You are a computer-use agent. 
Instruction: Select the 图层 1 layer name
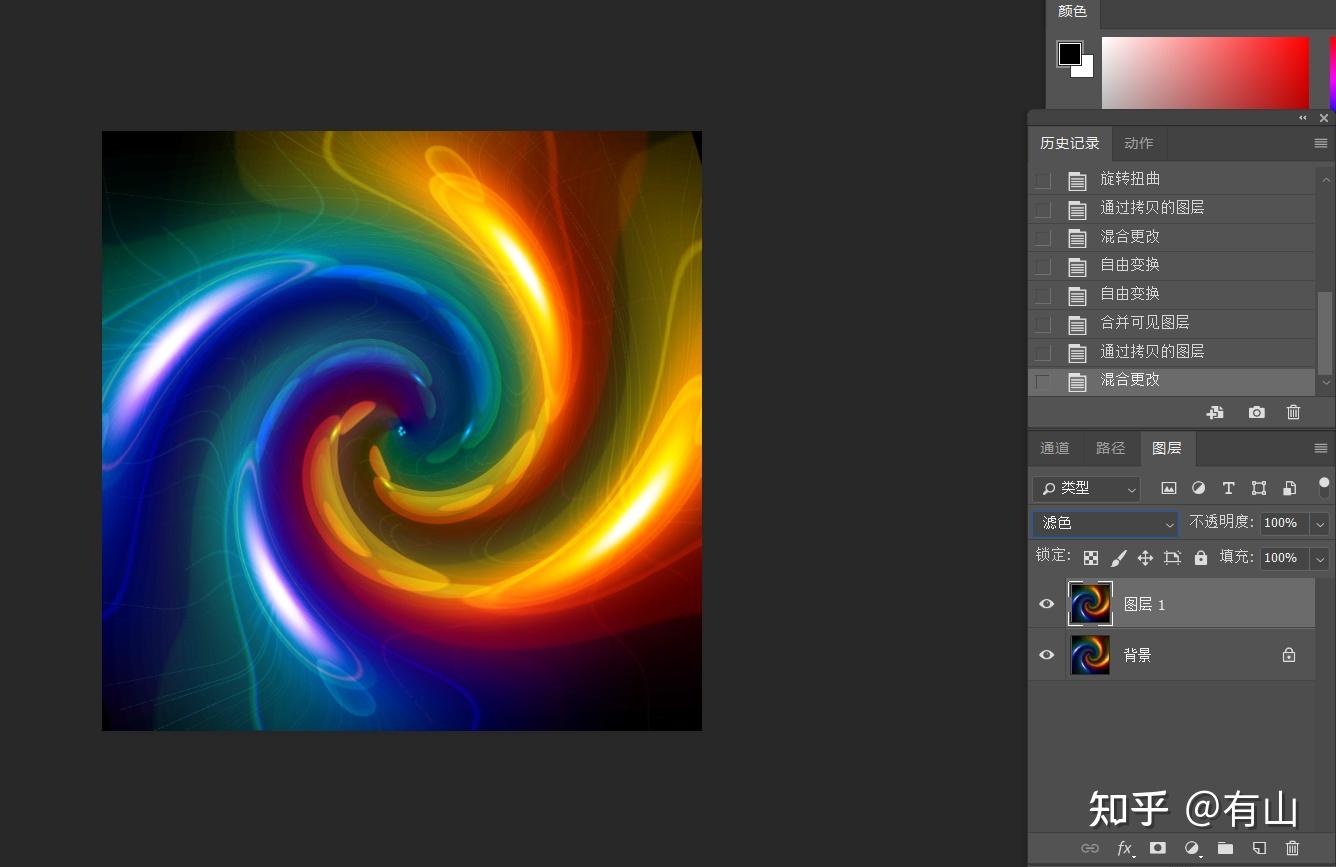[x=1144, y=604]
